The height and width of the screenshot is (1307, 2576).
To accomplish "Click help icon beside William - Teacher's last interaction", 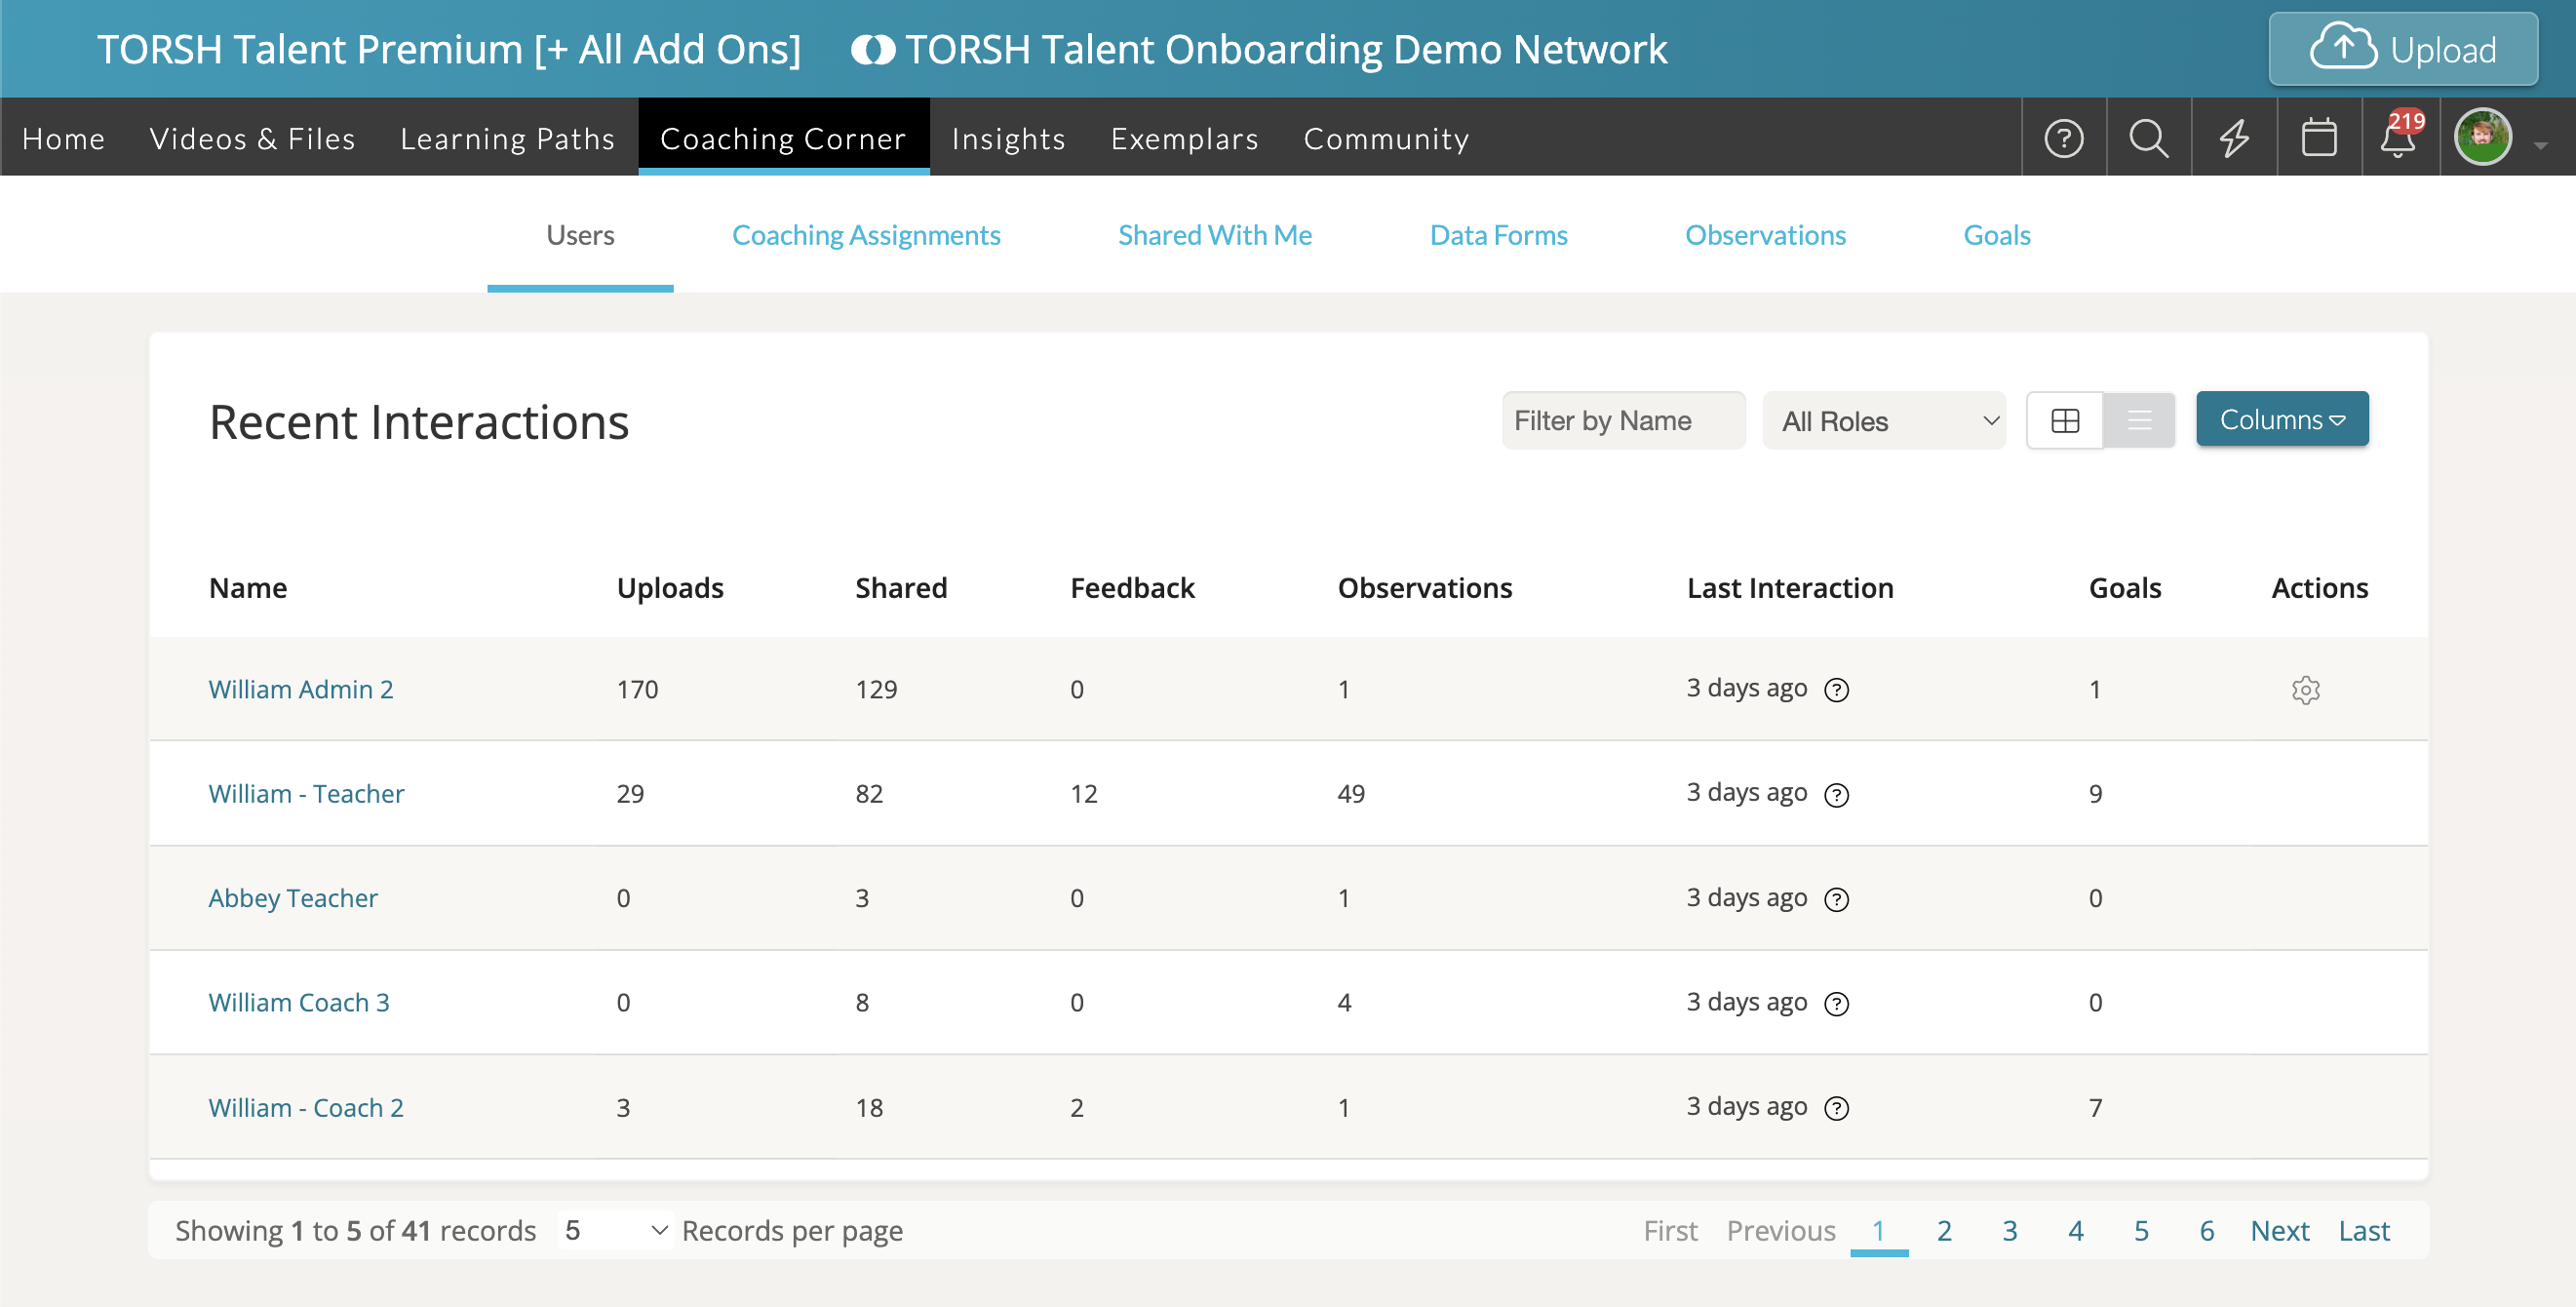I will [1836, 795].
